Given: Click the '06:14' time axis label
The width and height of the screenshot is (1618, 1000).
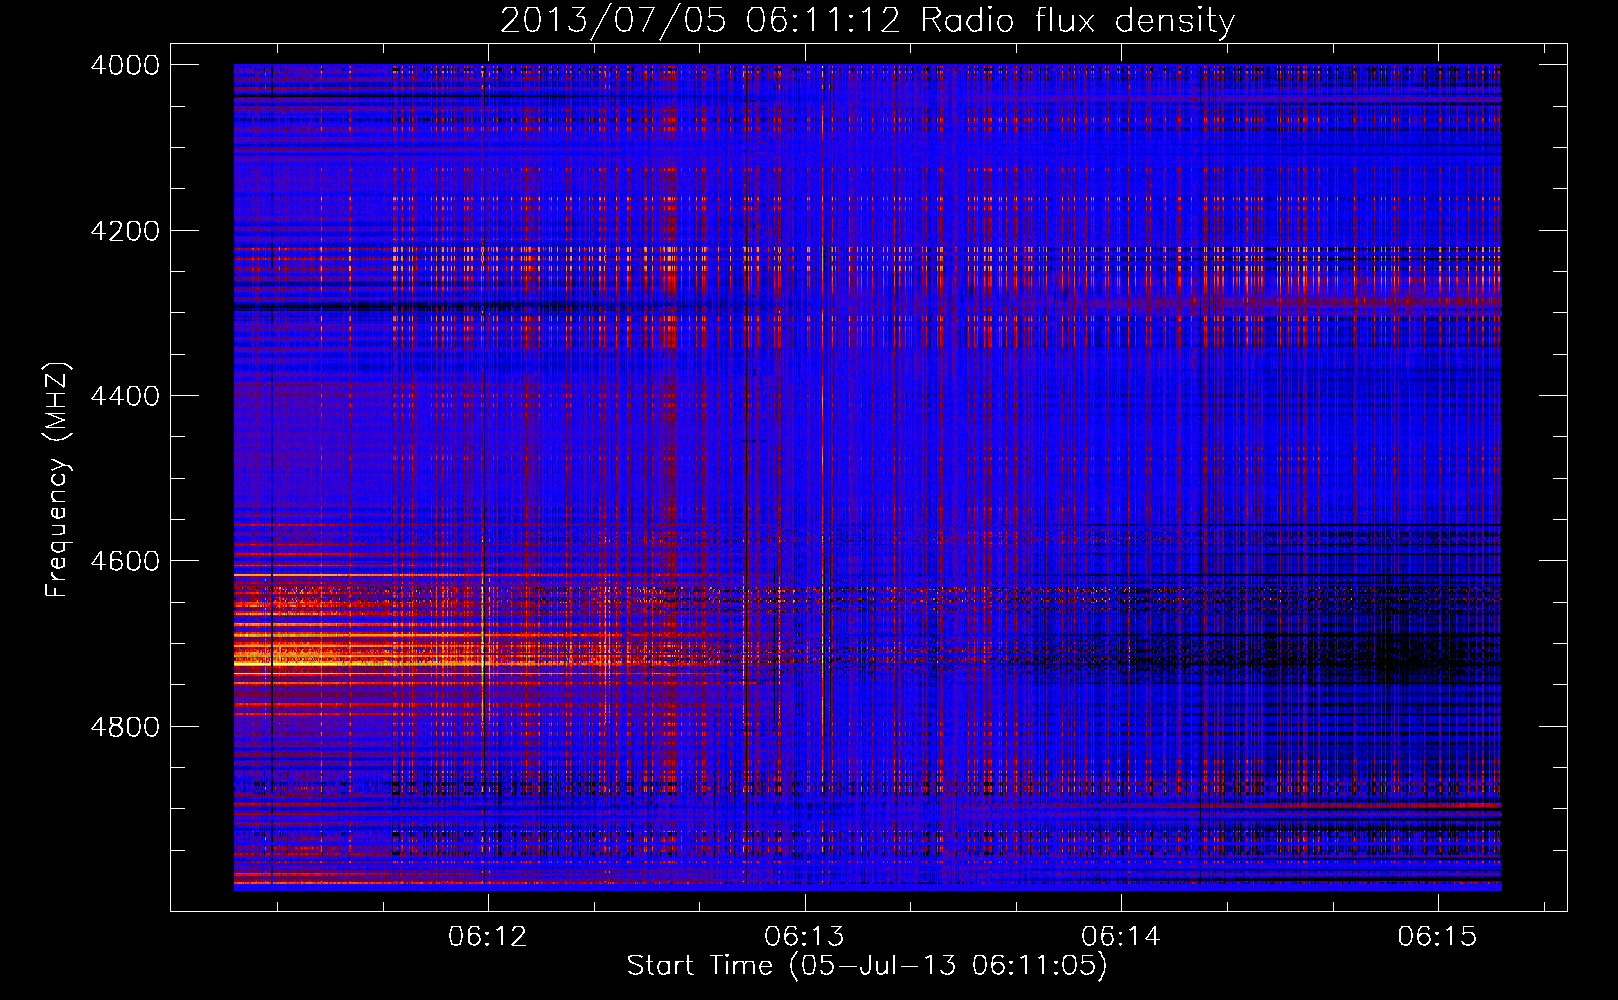Looking at the screenshot, I should click(x=1121, y=937).
